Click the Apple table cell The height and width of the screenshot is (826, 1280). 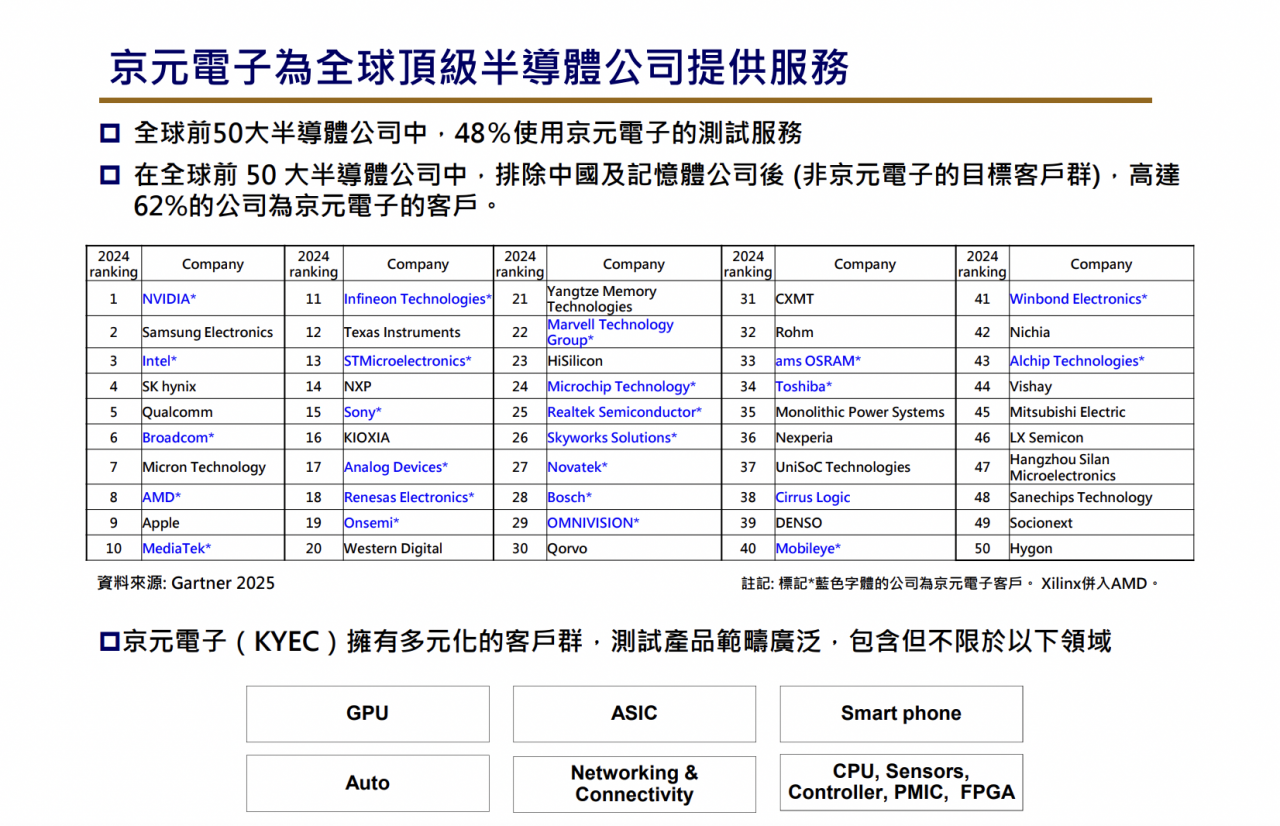tap(212, 523)
